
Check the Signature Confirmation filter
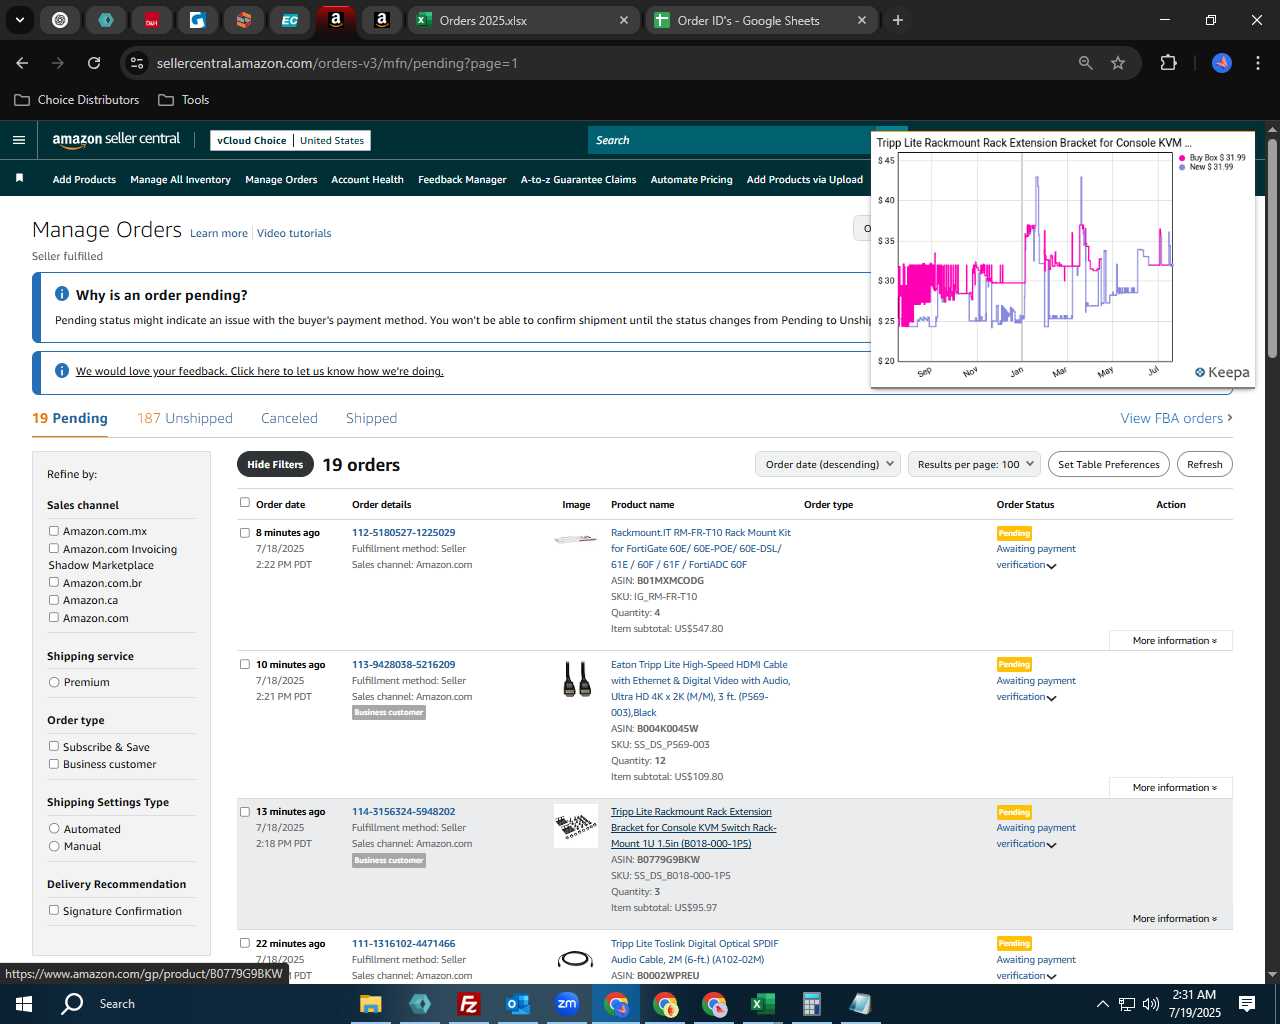click(x=54, y=910)
